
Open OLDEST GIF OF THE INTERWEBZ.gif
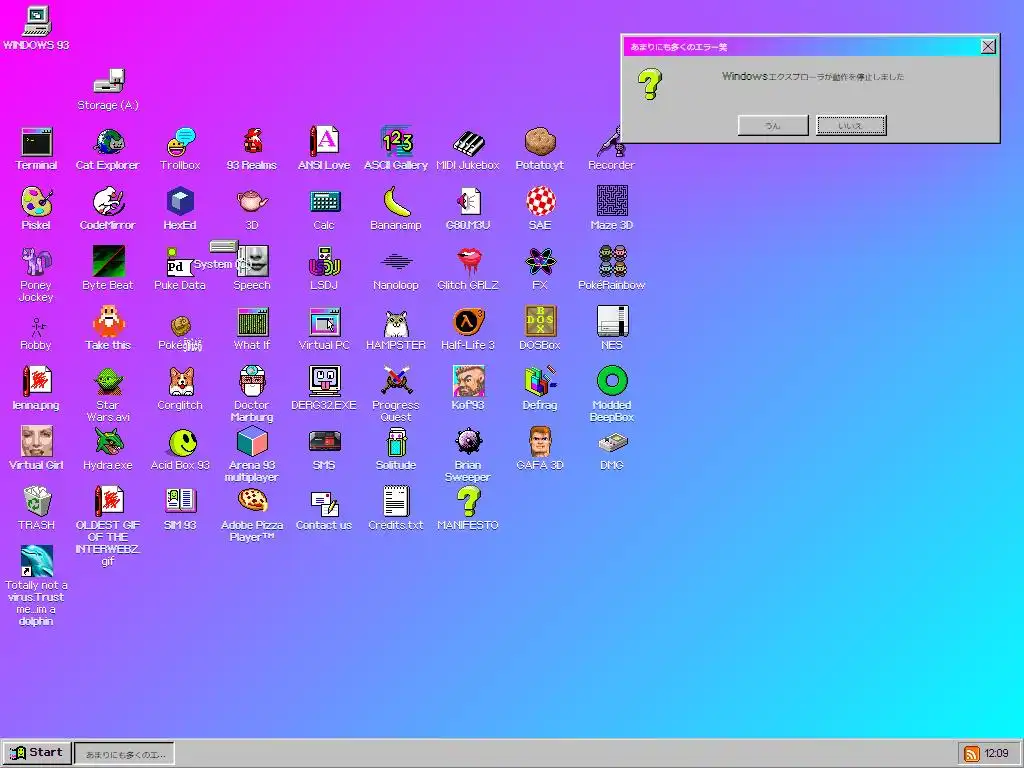pyautogui.click(x=108, y=502)
